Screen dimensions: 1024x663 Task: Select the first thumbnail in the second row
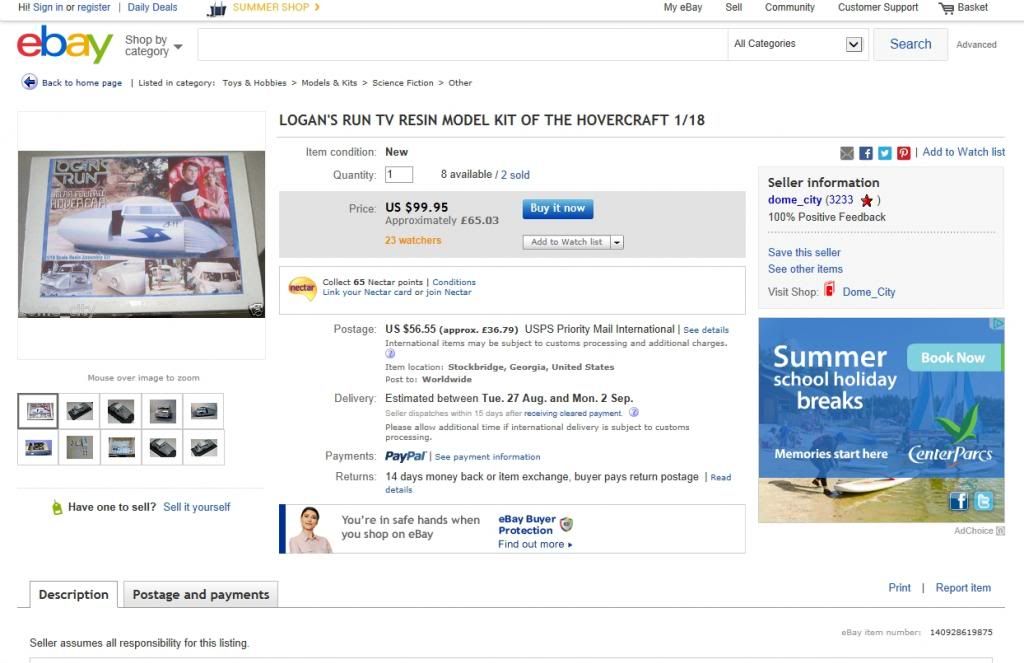(38, 447)
